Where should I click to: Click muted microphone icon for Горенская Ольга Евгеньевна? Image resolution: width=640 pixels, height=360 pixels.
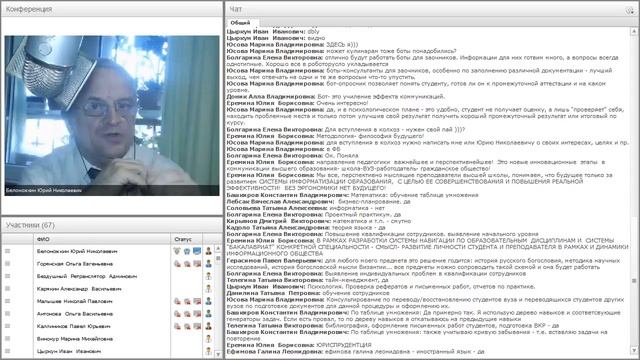pyautogui.click(x=177, y=264)
